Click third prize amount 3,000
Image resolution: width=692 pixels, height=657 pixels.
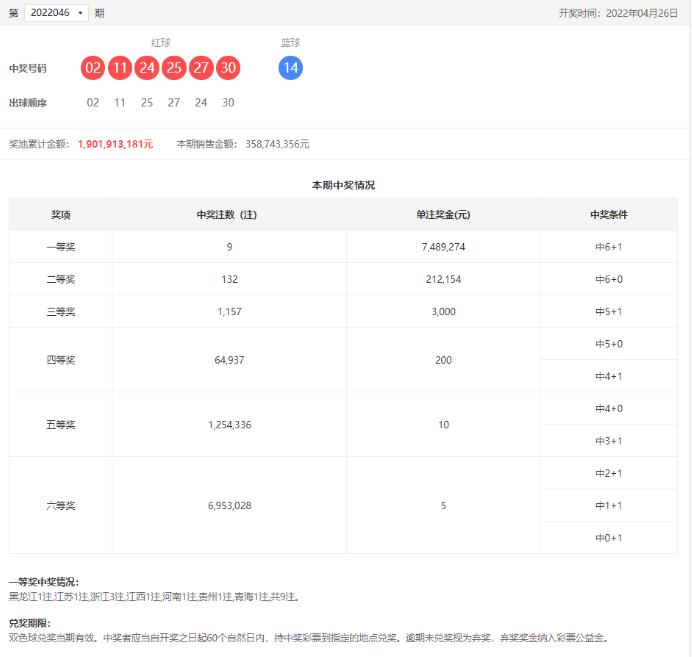click(444, 312)
